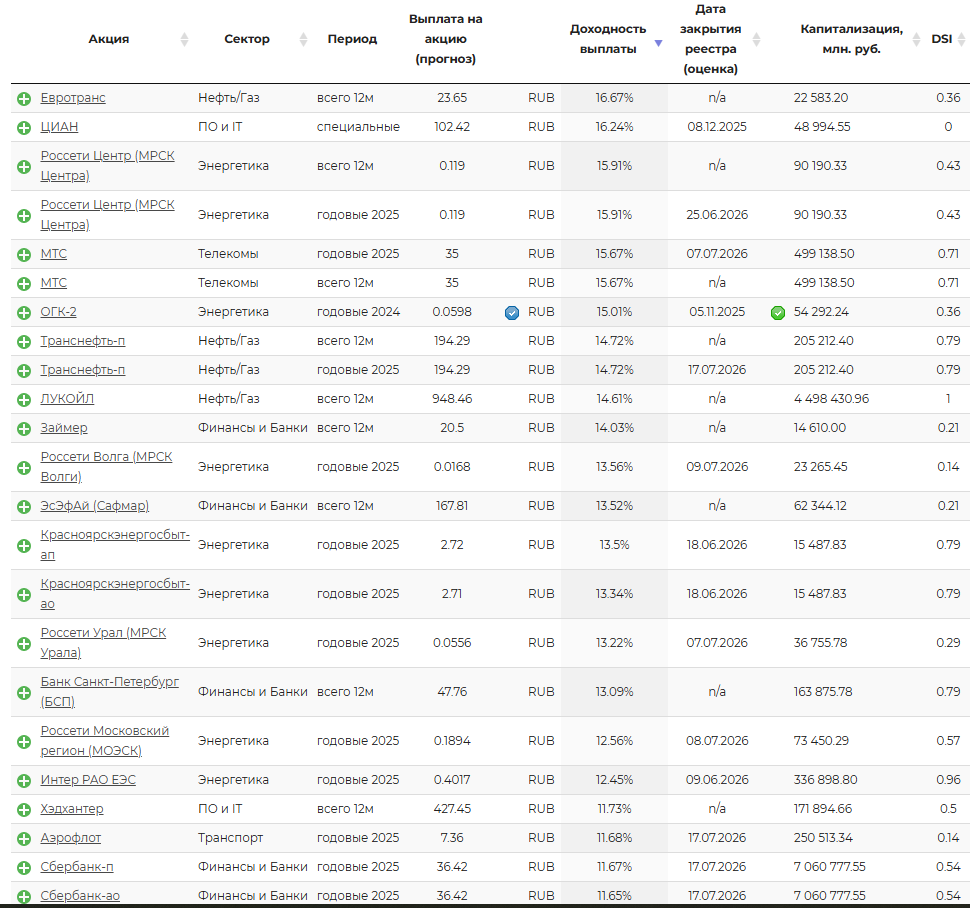The height and width of the screenshot is (908, 970).
Task: Expand the plus icon for Транснефть-п всего 12м
Action: coord(24,342)
